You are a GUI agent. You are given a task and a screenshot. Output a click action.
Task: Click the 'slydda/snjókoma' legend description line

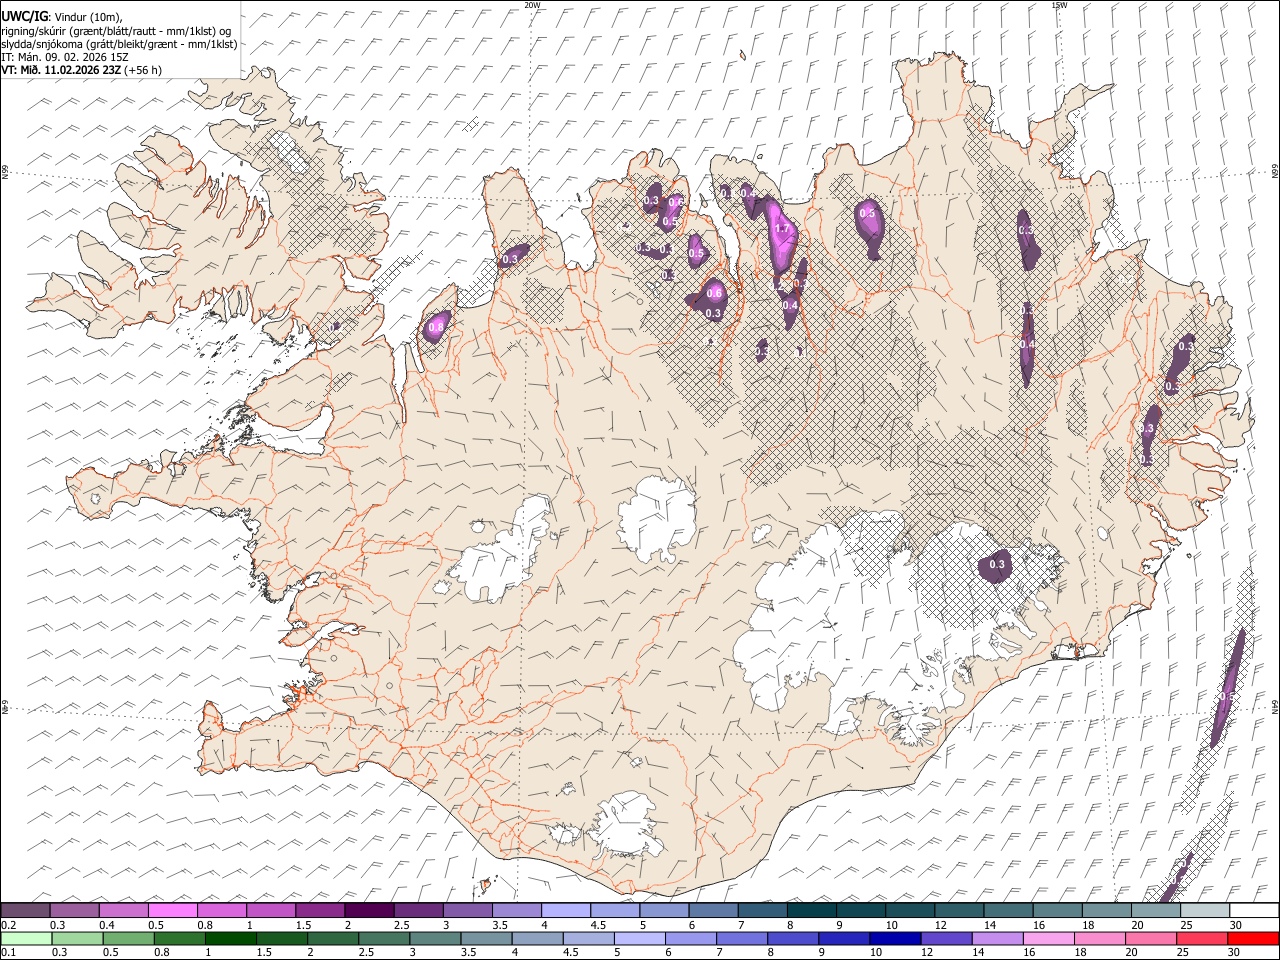[x=119, y=44]
